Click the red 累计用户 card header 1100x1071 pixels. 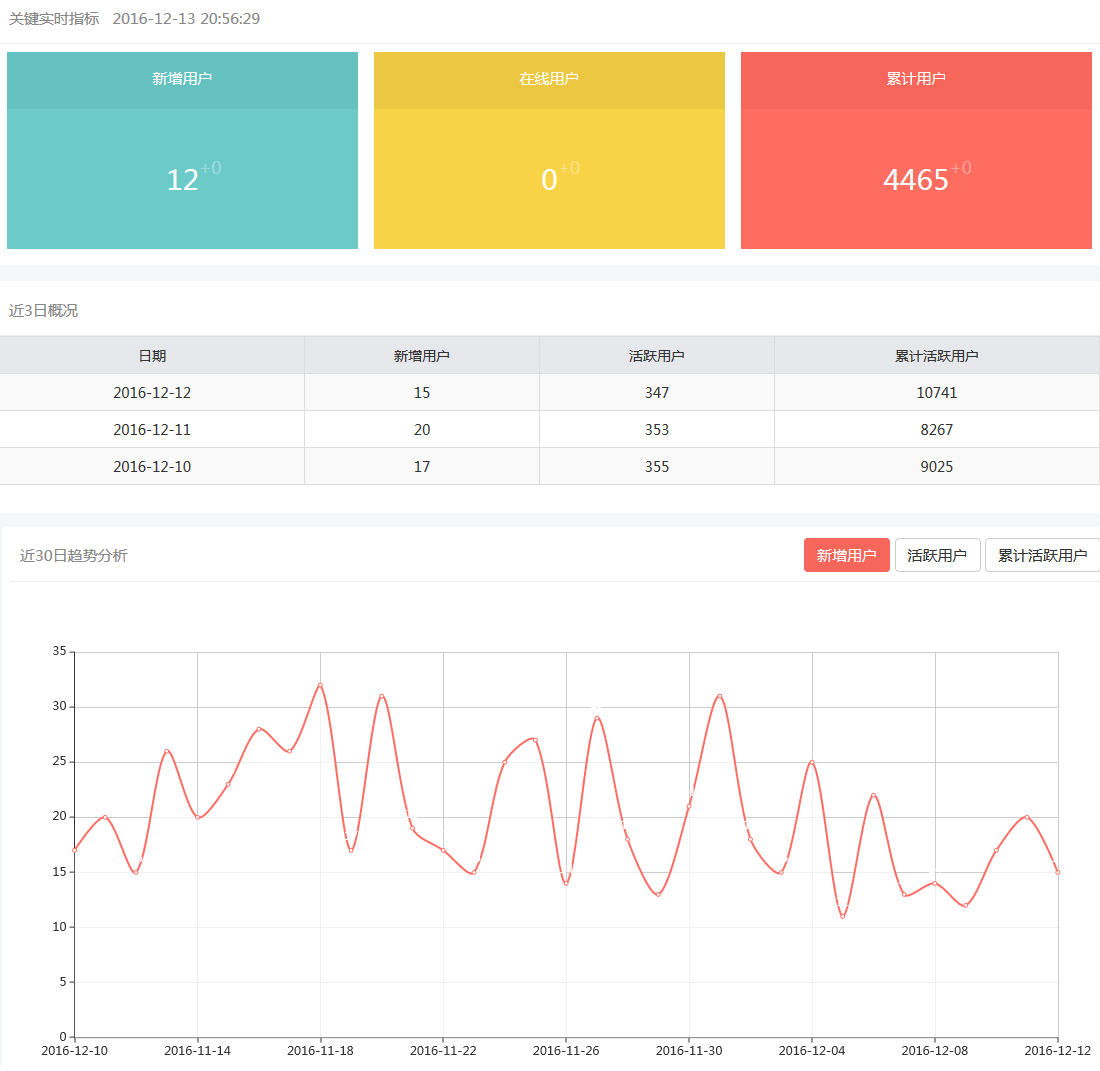(916, 79)
